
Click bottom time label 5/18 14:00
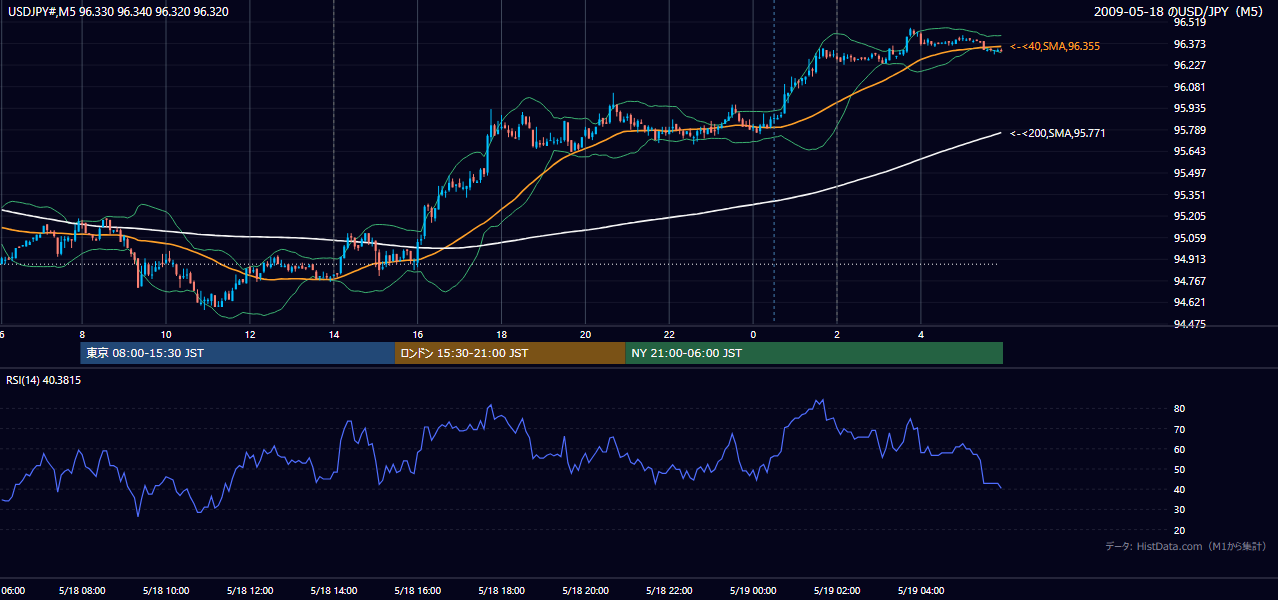point(334,590)
